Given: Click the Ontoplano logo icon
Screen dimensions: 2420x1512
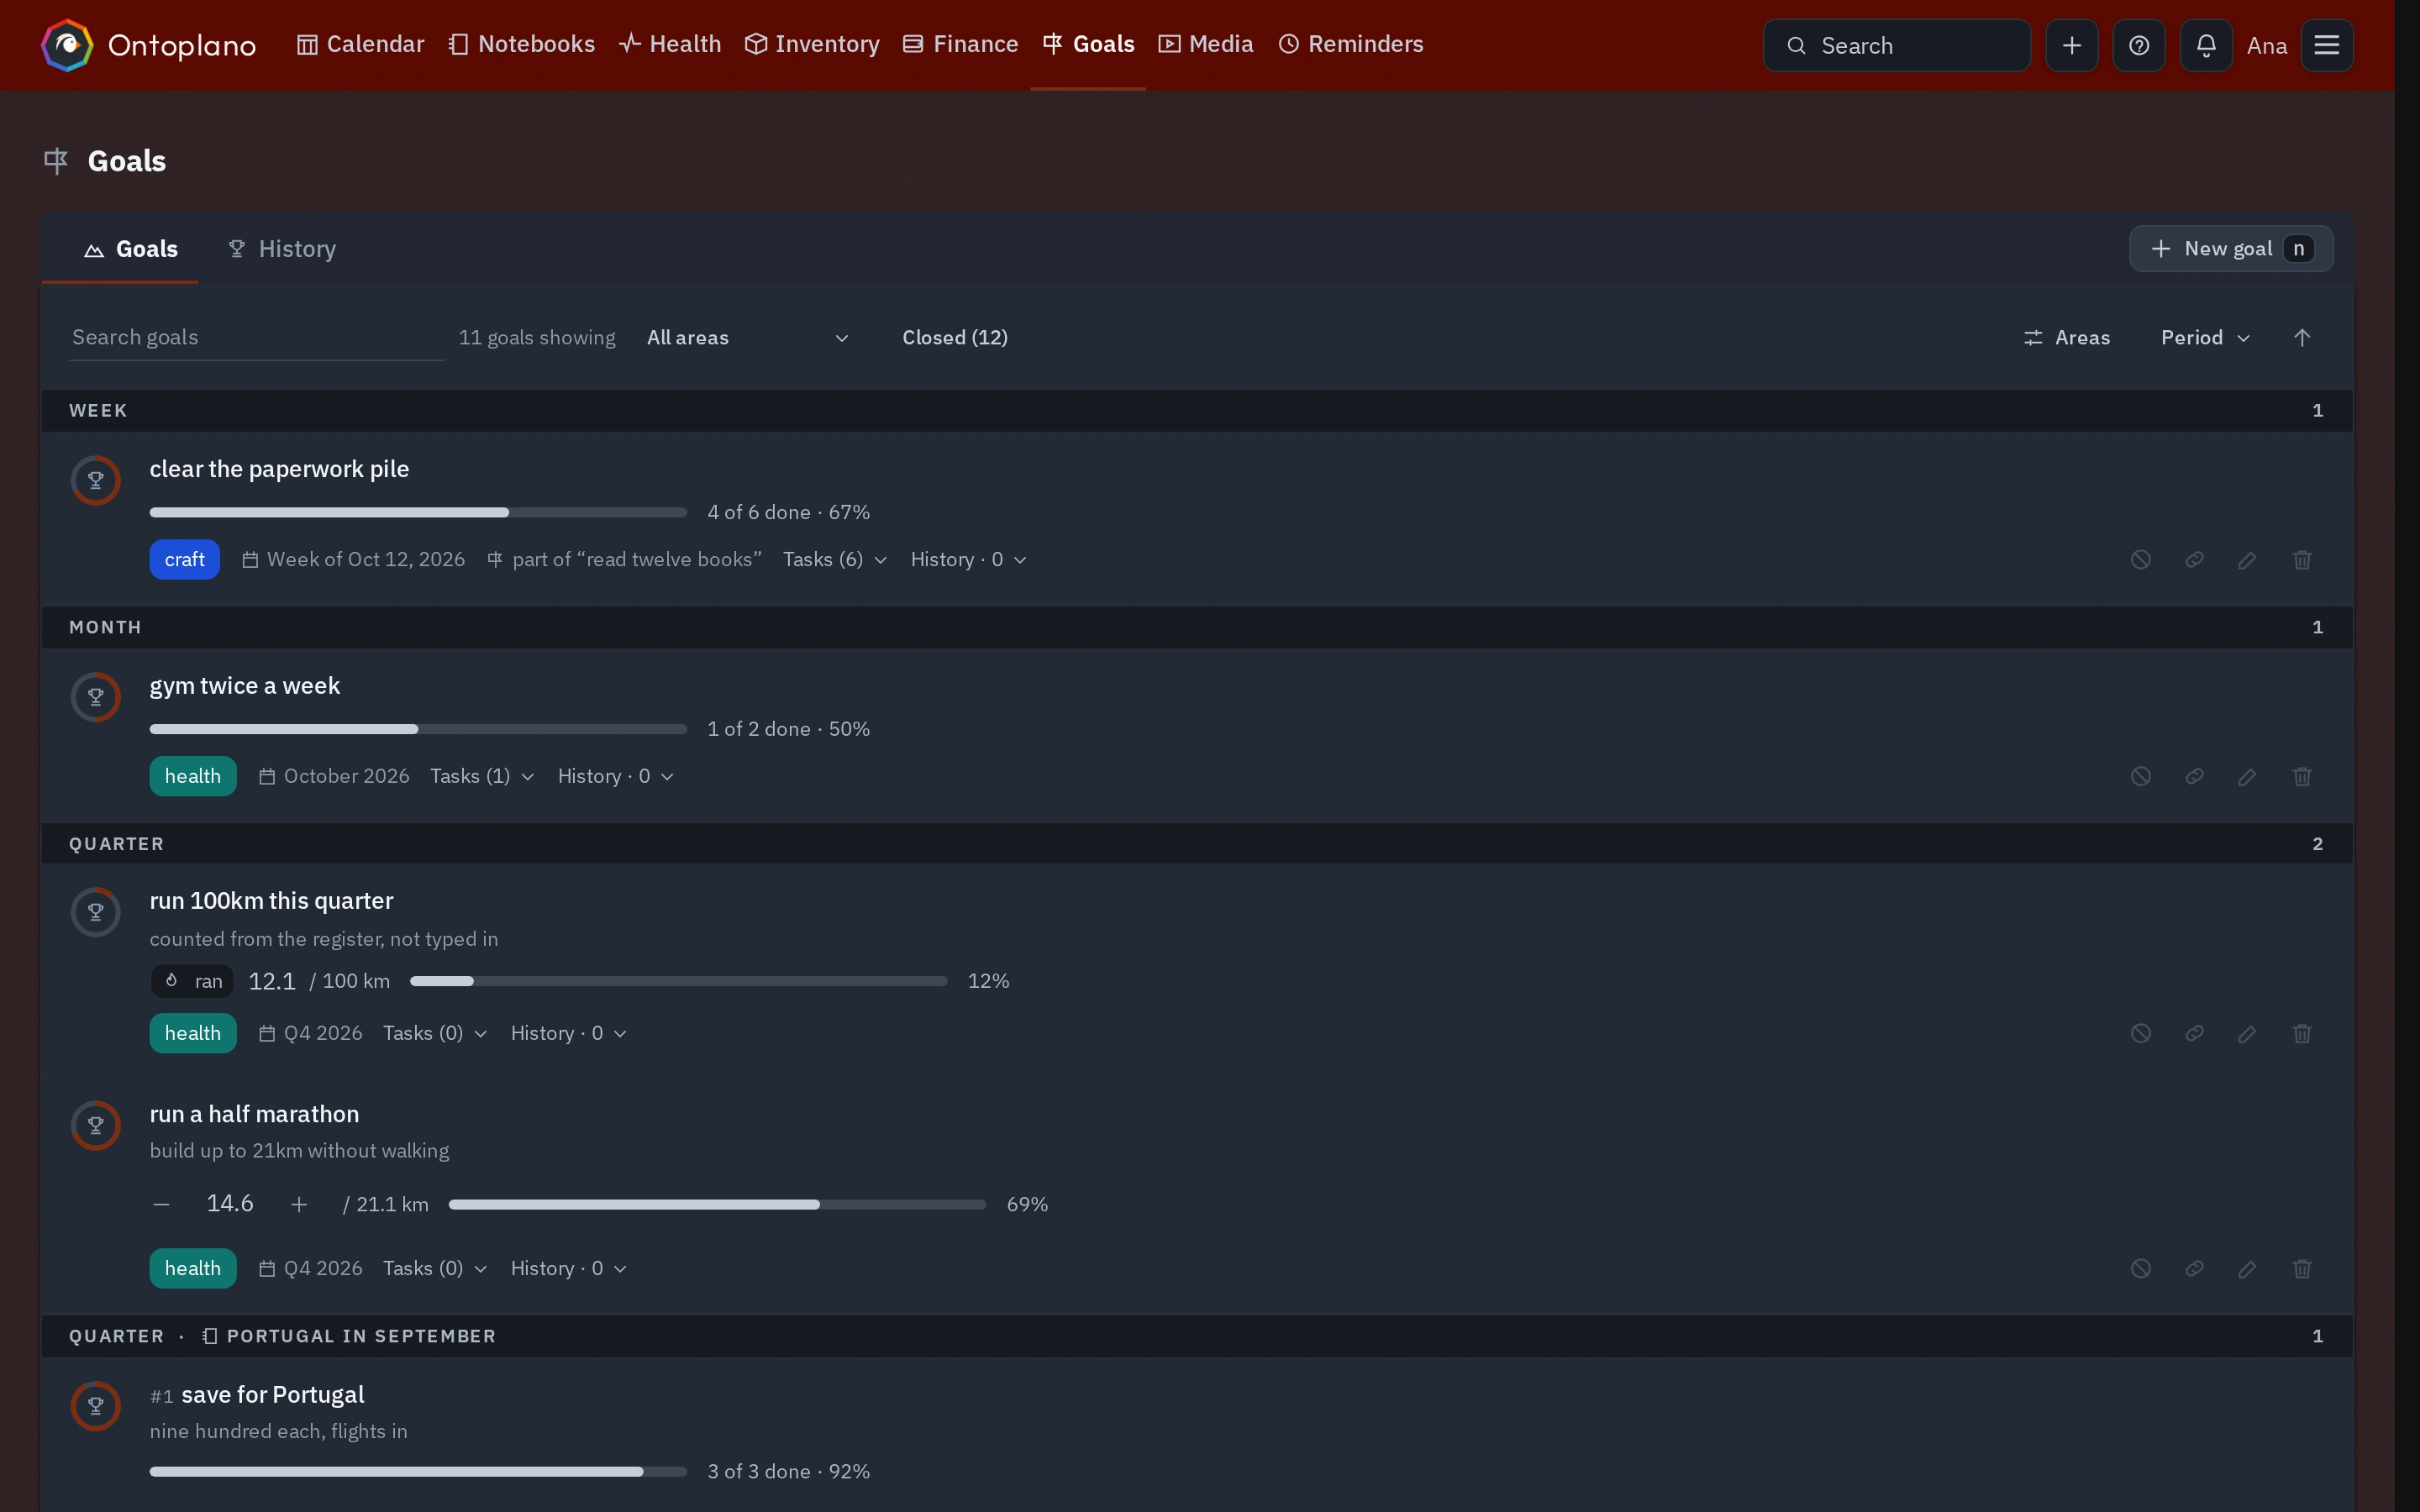Looking at the screenshot, I should pyautogui.click(x=67, y=45).
